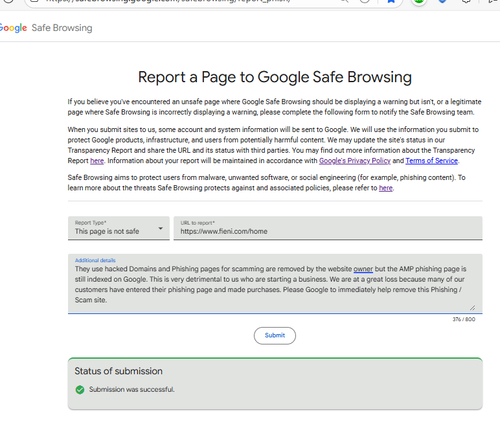This screenshot has height=437, width=500.
Task: Click the 376 / 800 character counter
Action: point(464,319)
